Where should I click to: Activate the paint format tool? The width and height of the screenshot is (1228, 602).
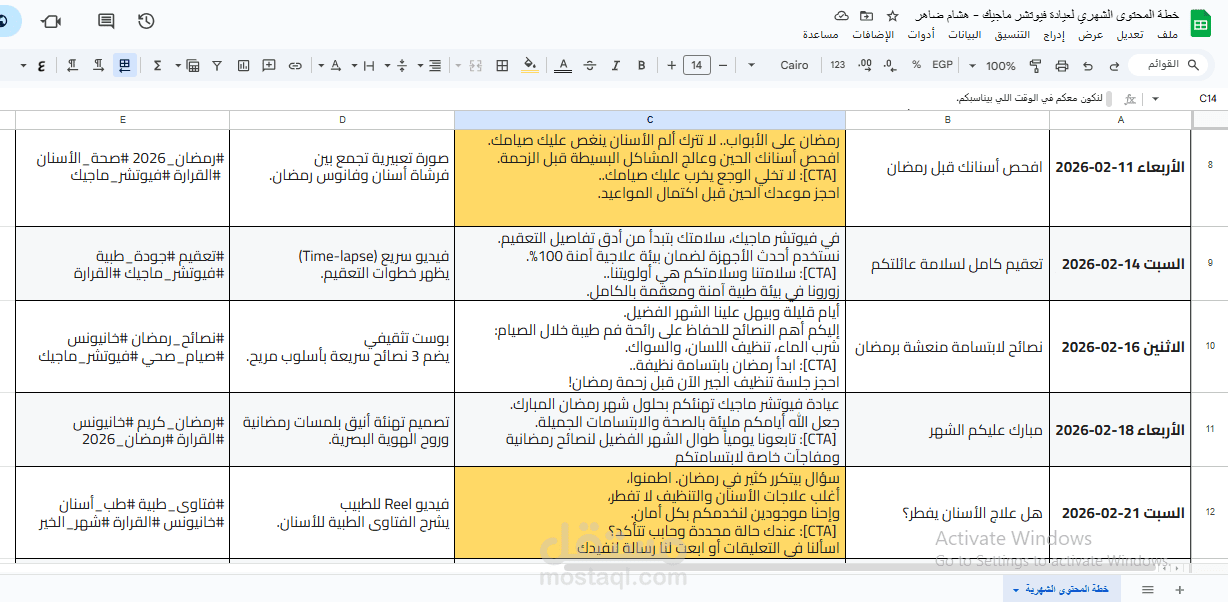click(1035, 66)
